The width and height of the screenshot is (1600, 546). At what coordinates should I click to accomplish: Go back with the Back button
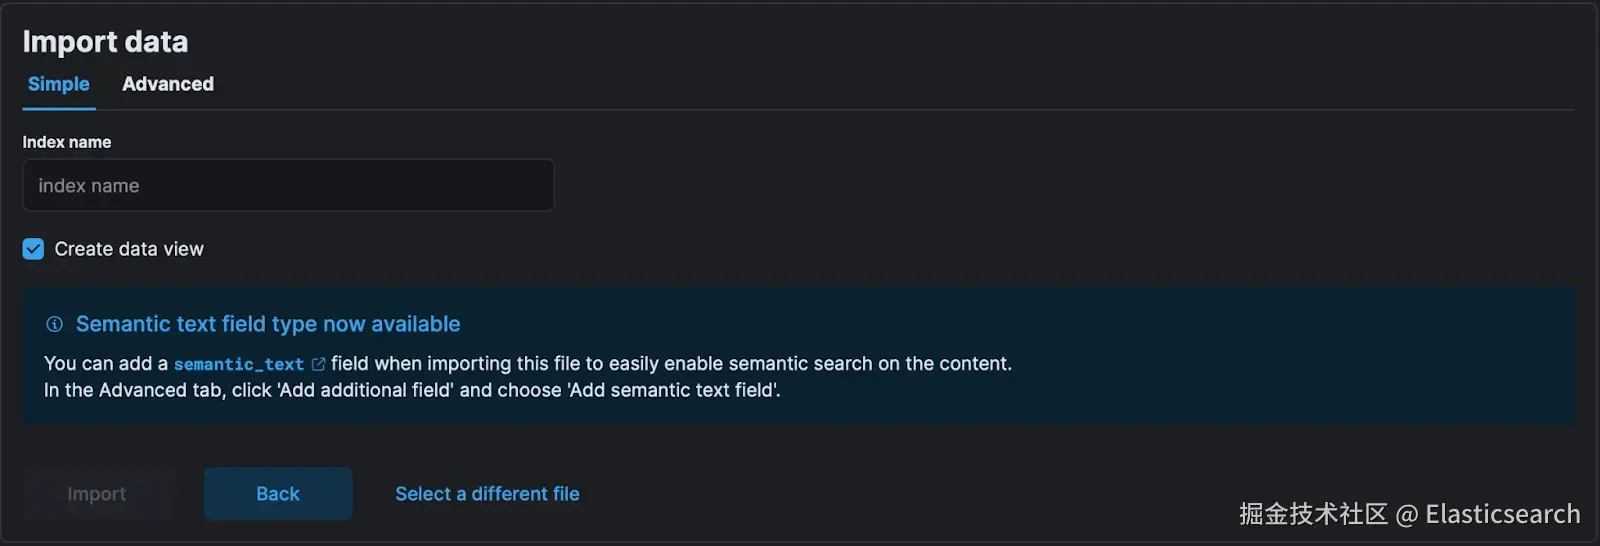pyautogui.click(x=278, y=493)
